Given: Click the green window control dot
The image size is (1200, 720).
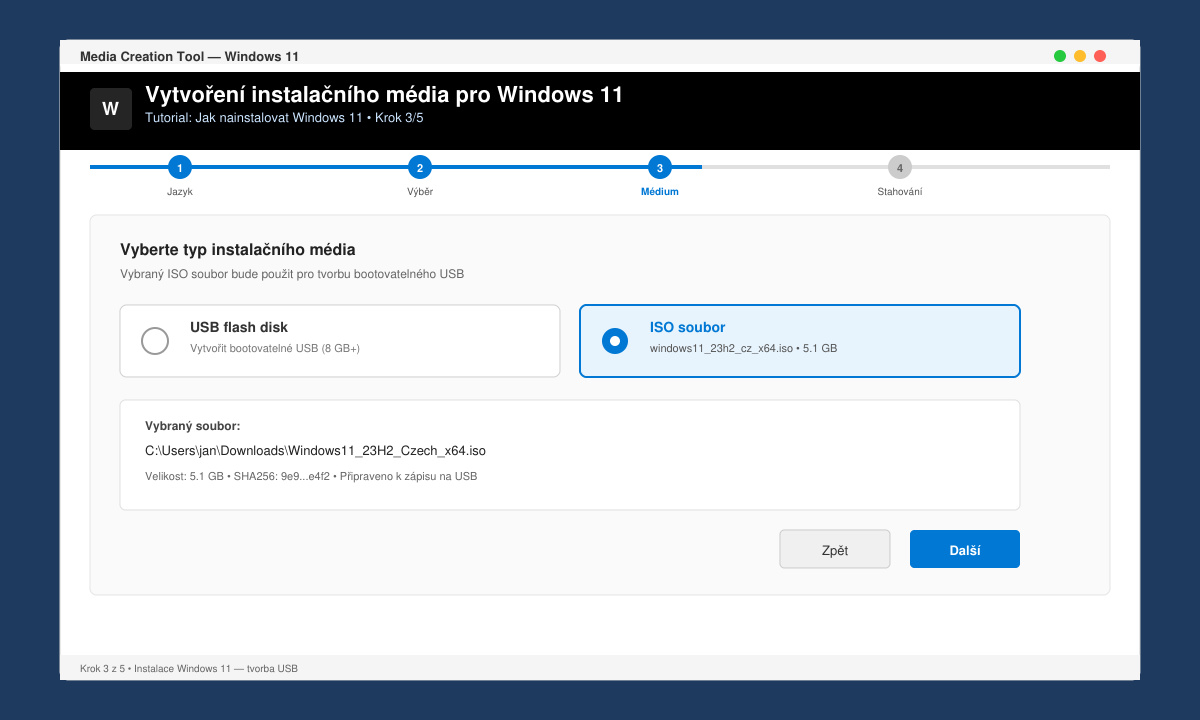Looking at the screenshot, I should click(1060, 56).
